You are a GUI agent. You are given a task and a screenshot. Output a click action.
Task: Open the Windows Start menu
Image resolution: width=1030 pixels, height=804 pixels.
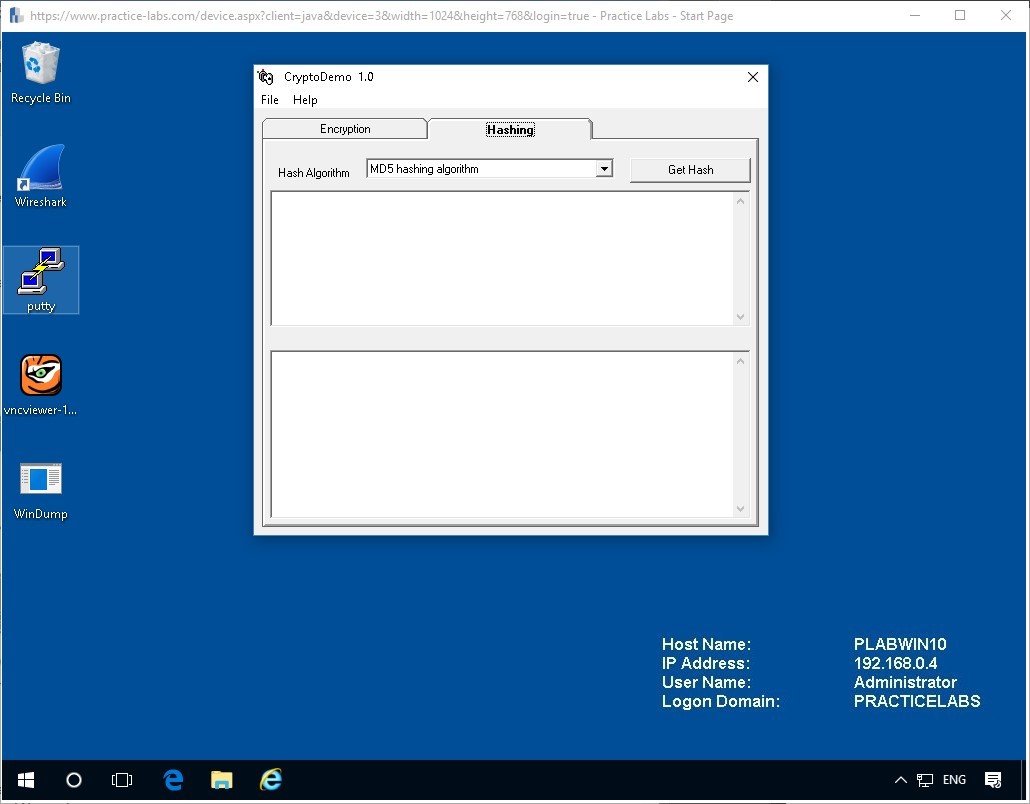pyautogui.click(x=25, y=780)
